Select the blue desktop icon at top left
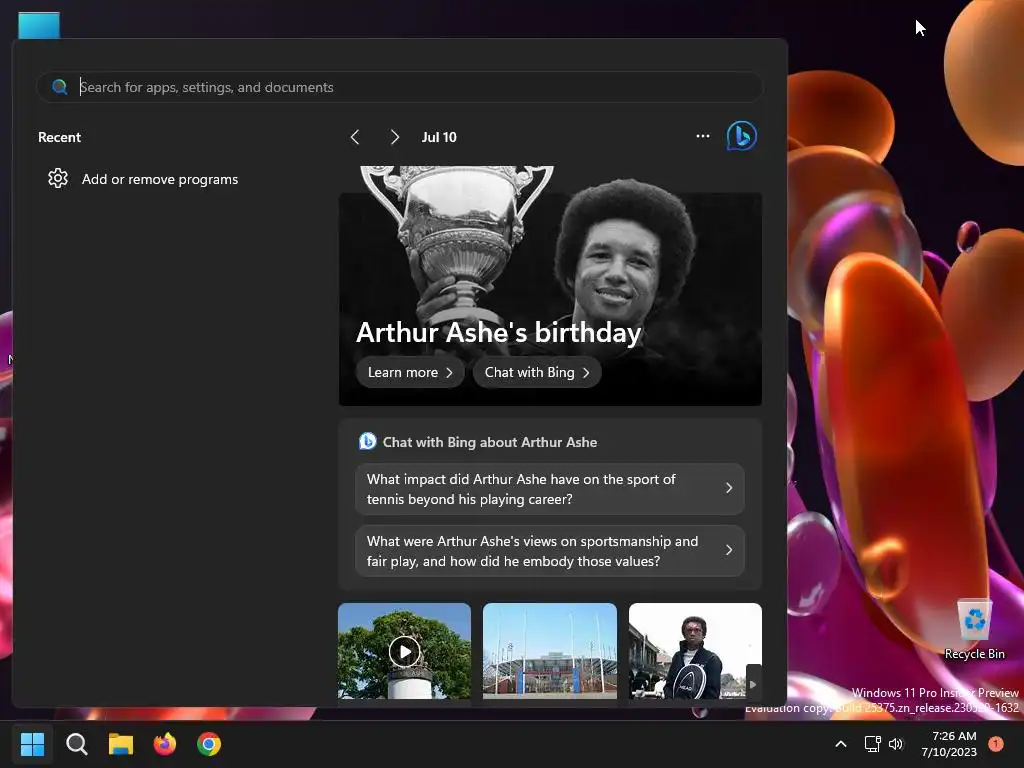 pos(39,25)
